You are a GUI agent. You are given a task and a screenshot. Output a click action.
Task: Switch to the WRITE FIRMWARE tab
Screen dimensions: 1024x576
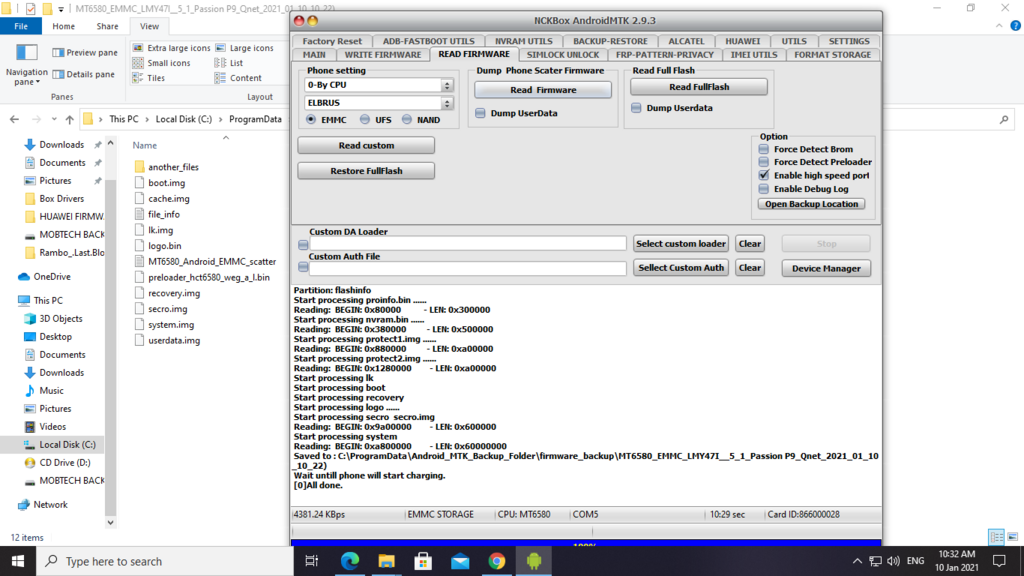(383, 55)
